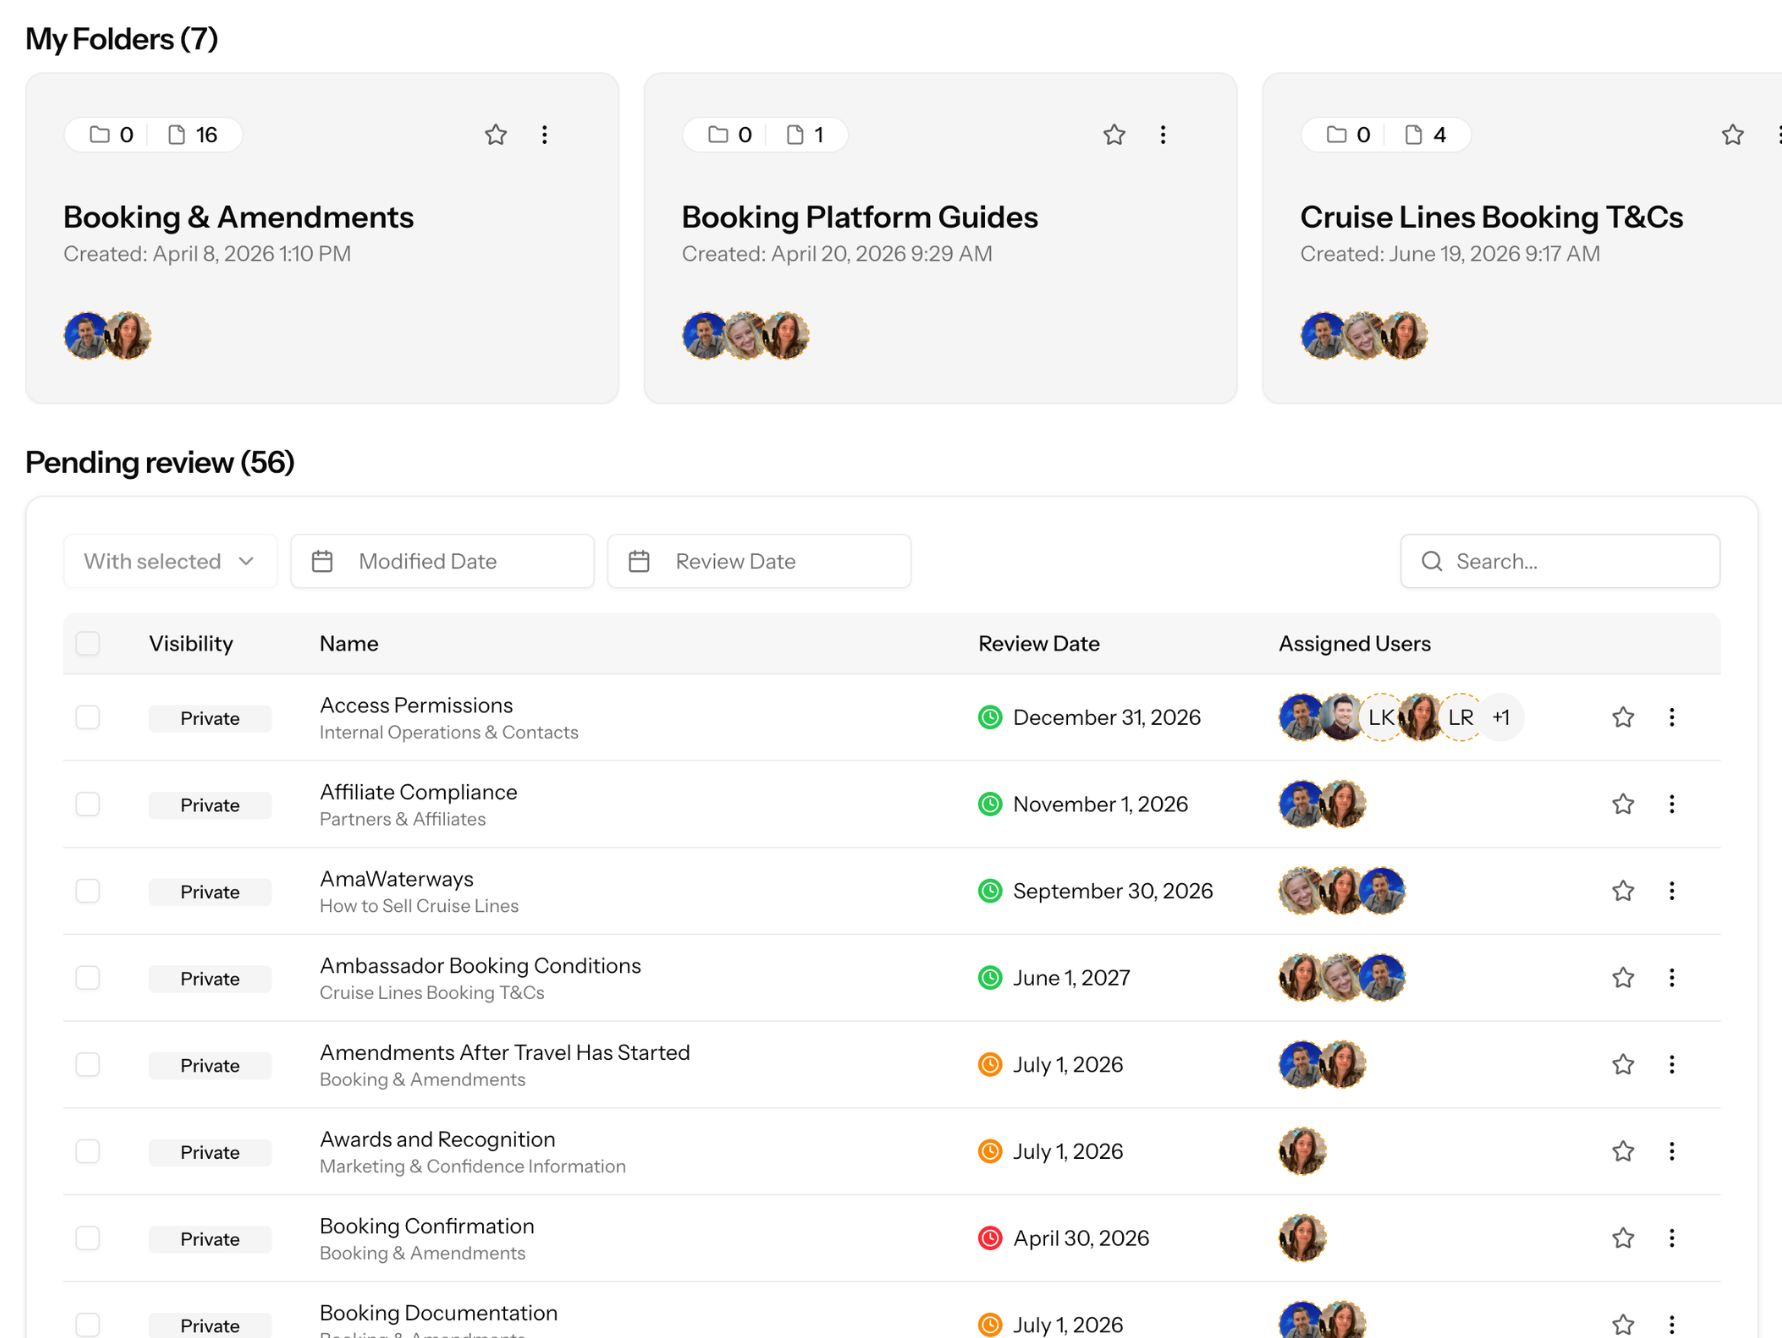Click the 16 files count on Booking & Amendments
Viewport: 1782px width, 1338px height.
point(194,134)
